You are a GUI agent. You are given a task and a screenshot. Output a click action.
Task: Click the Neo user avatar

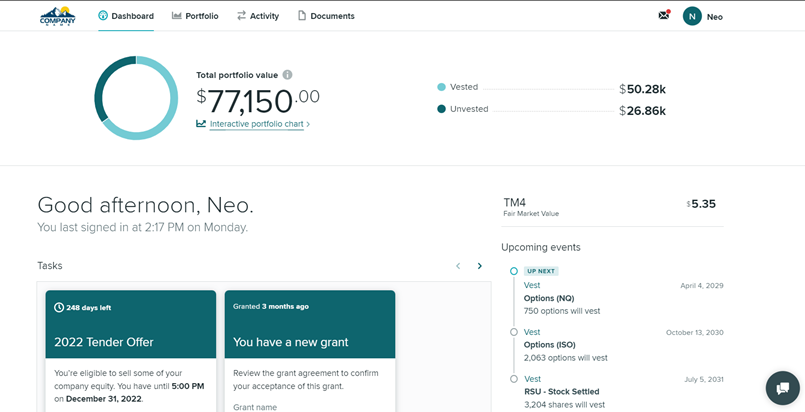[x=692, y=16]
